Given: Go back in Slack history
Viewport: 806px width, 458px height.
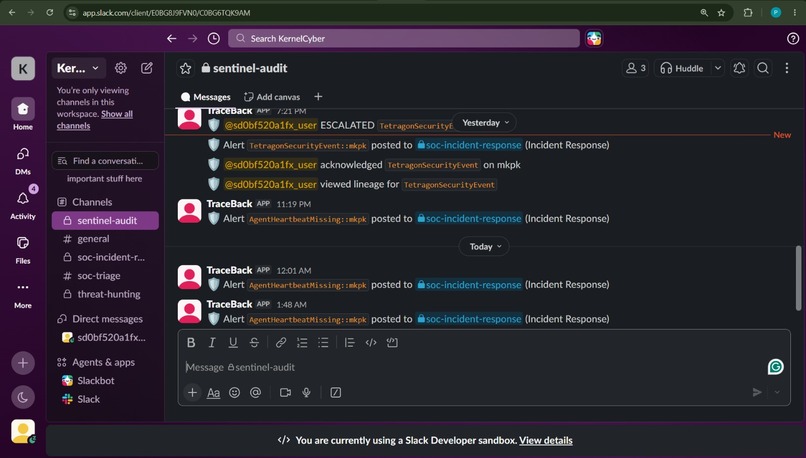Looking at the screenshot, I should click(172, 39).
